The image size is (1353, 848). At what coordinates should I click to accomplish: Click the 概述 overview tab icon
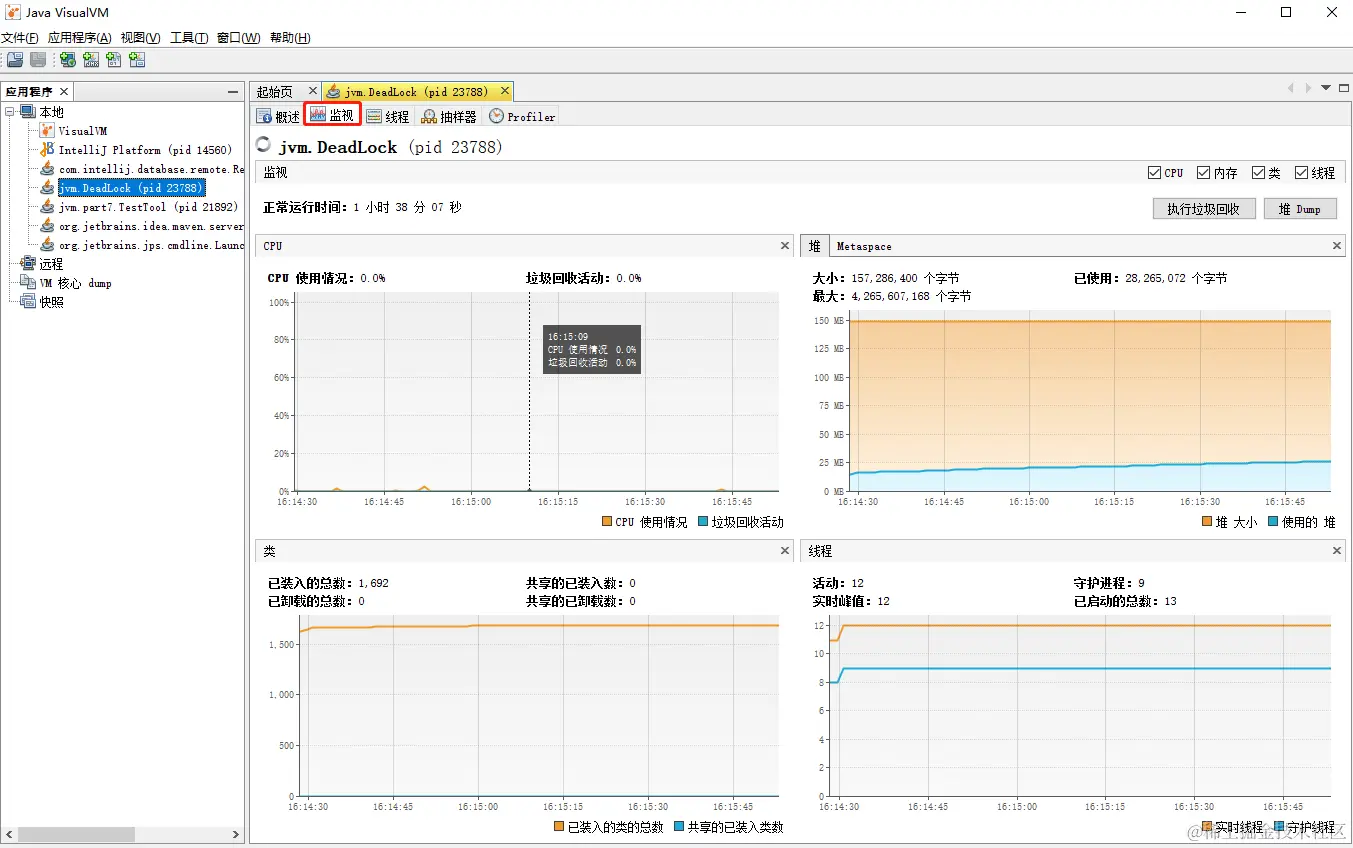pyautogui.click(x=264, y=116)
